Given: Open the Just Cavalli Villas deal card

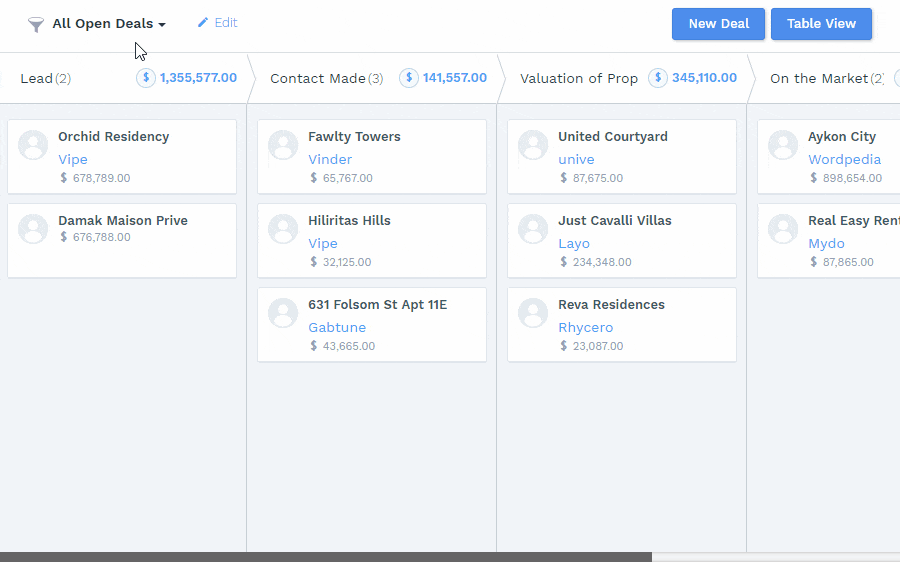Looking at the screenshot, I should point(614,221).
